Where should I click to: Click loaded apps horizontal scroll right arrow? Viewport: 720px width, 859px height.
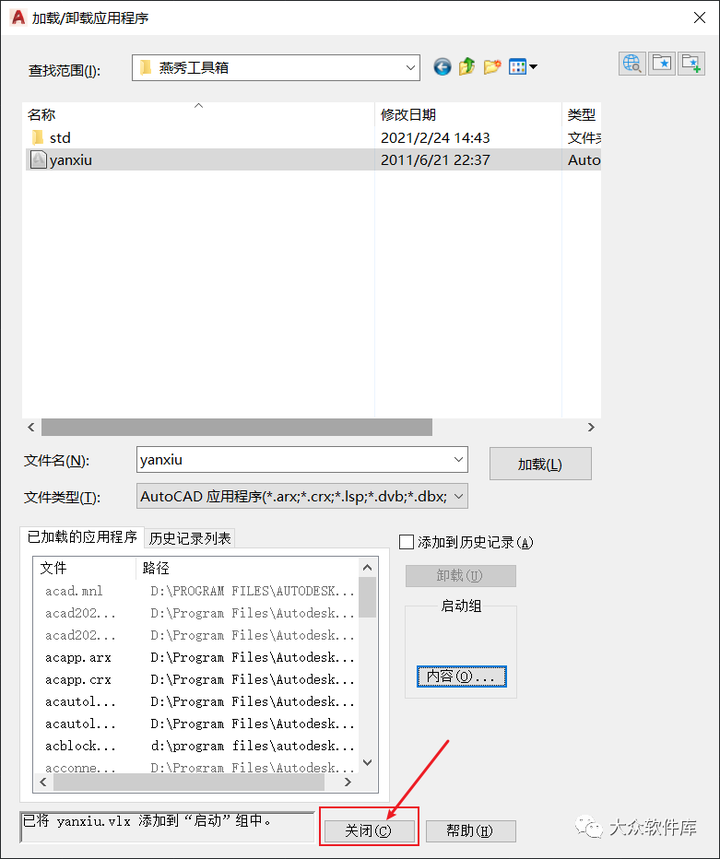[x=347, y=782]
